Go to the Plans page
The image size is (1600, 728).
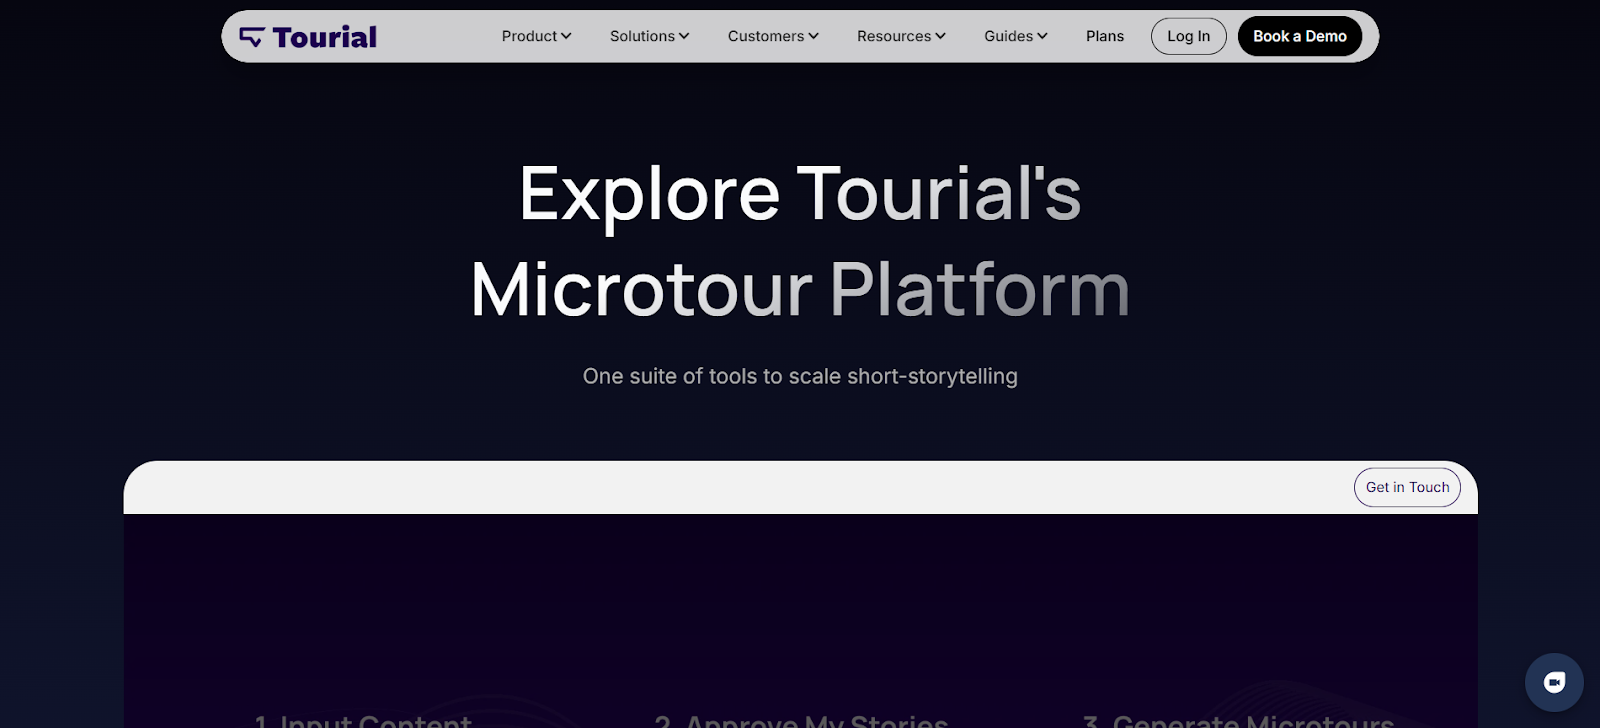pyautogui.click(x=1105, y=36)
